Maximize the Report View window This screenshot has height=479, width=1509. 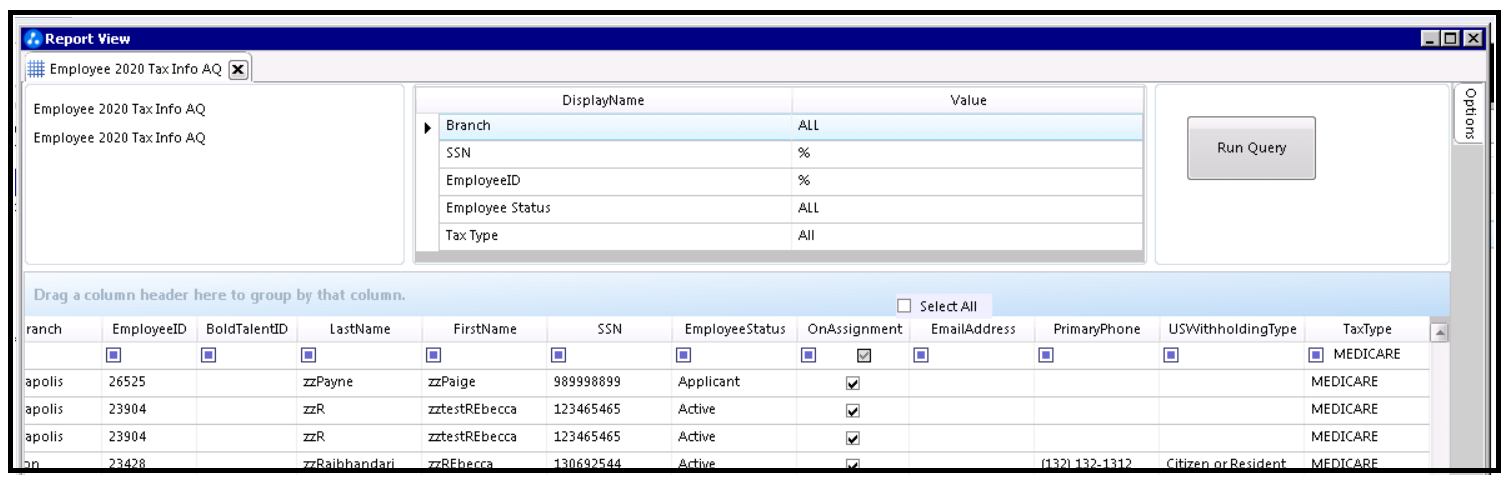coord(1452,39)
